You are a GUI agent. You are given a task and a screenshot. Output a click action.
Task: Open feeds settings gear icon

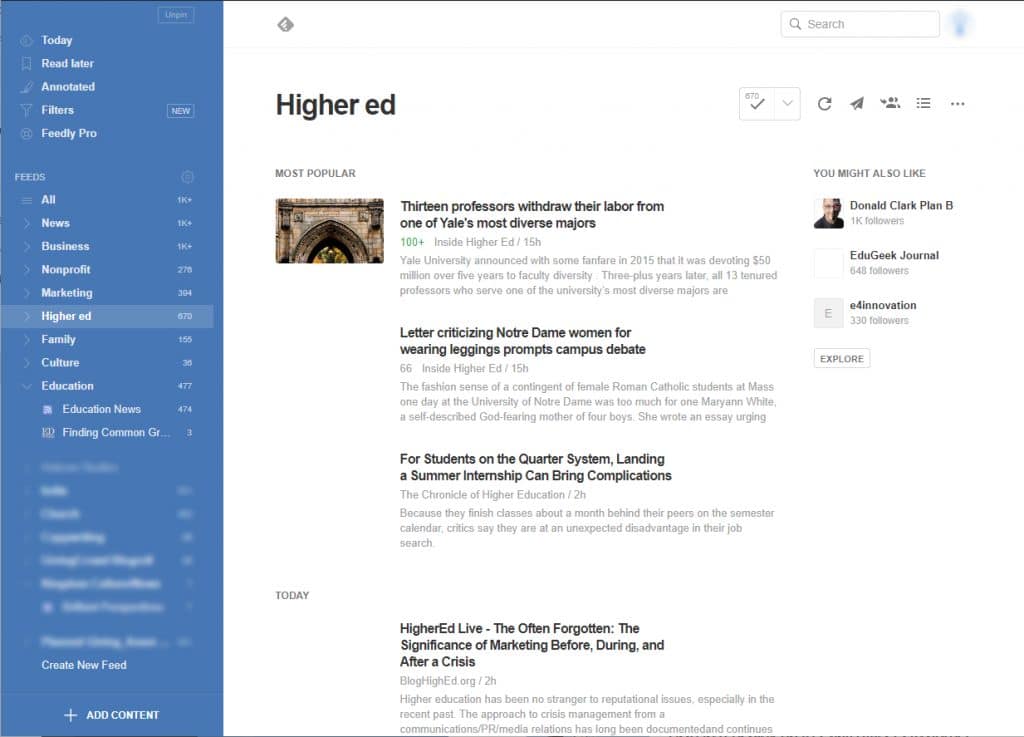pos(187,177)
